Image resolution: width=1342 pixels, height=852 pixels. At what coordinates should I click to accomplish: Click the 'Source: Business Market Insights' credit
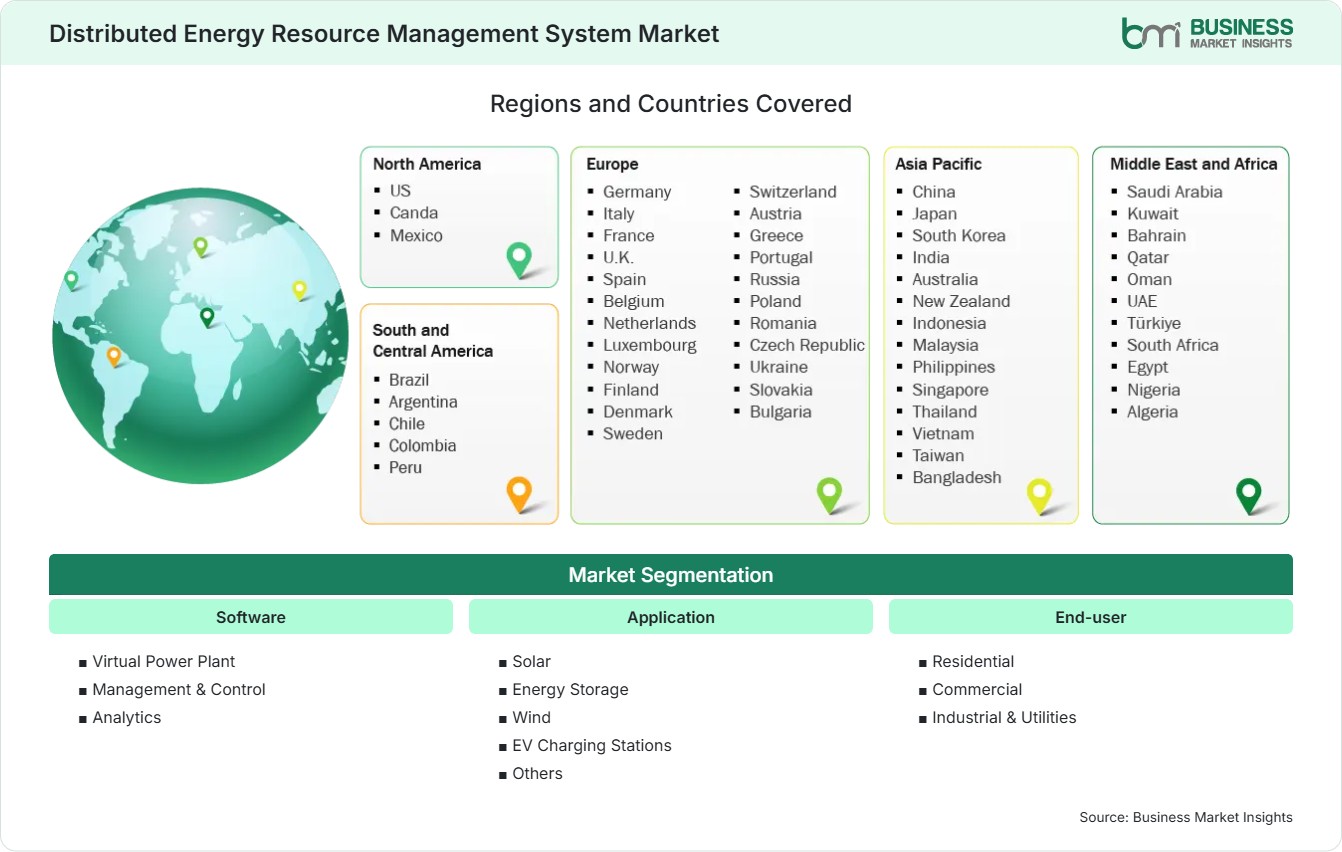coord(1186,817)
